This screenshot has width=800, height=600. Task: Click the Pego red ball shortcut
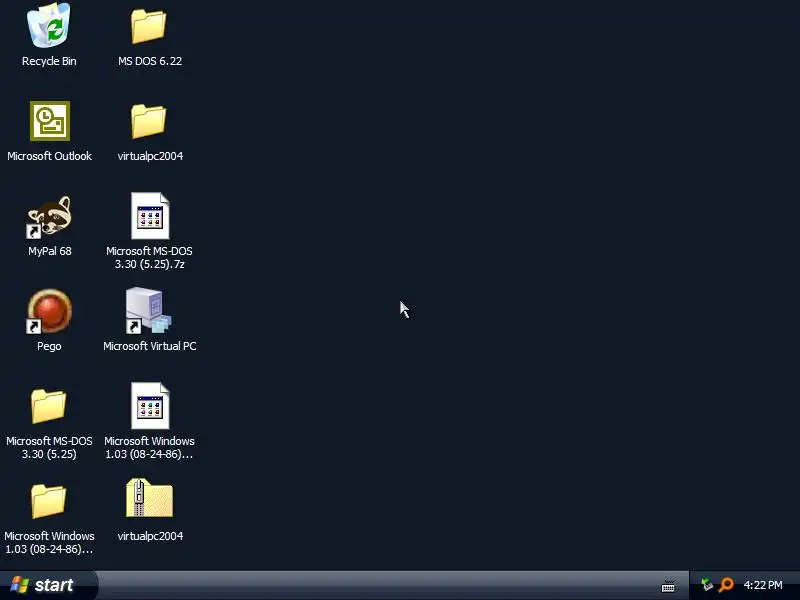pyautogui.click(x=49, y=311)
